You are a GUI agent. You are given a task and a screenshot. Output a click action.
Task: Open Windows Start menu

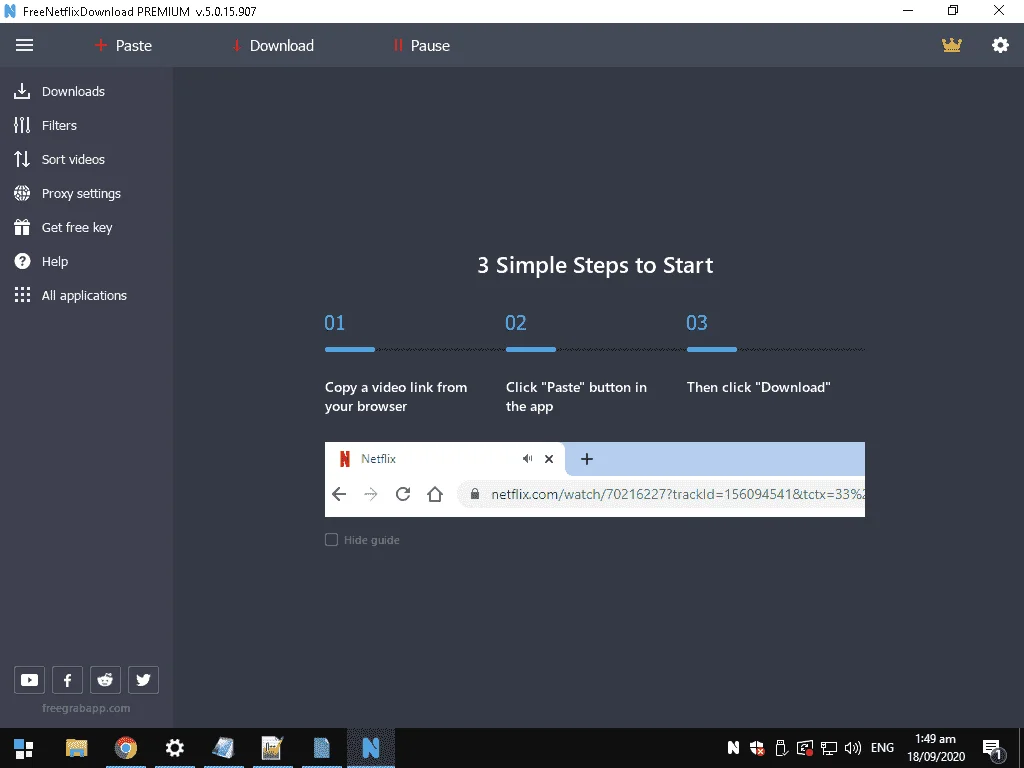click(24, 748)
